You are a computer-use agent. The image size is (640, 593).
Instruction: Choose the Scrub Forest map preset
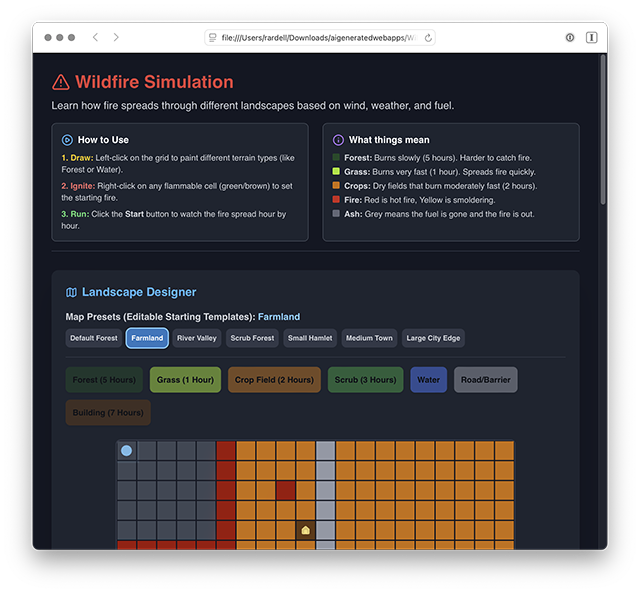tap(252, 338)
